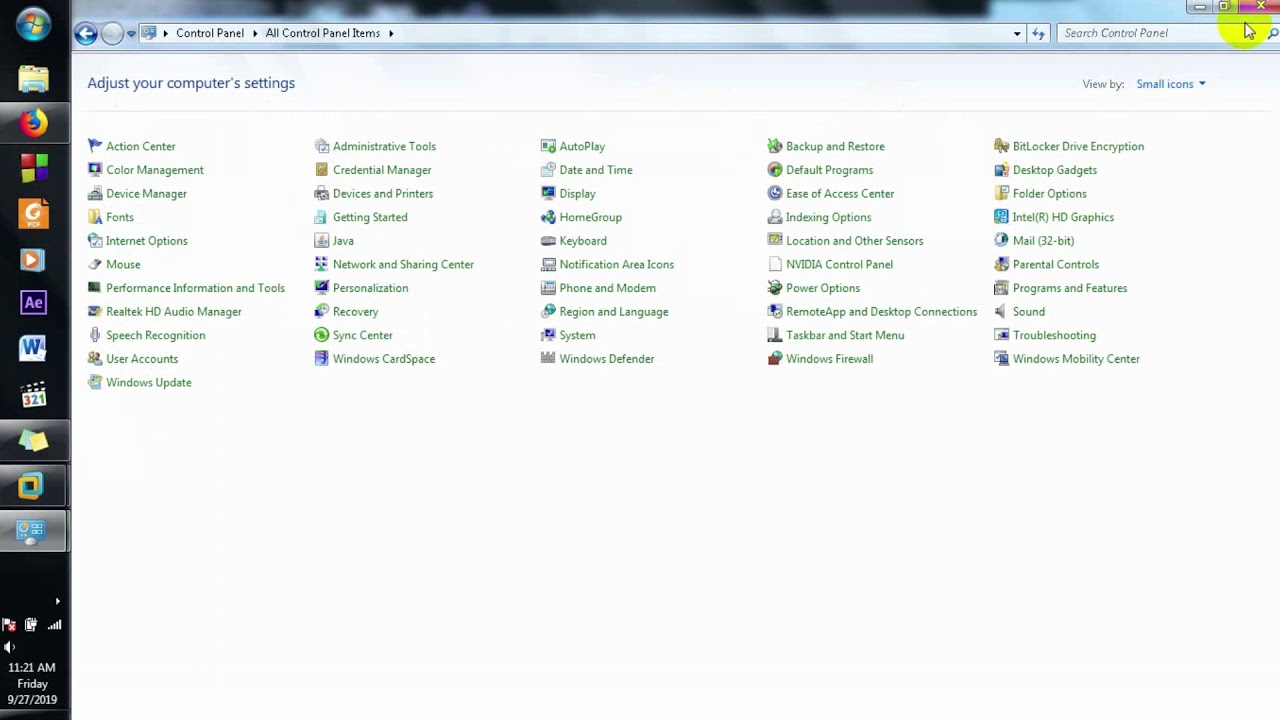Viewport: 1280px width, 720px height.
Task: Open the Devices and Printers icon
Action: [321, 193]
